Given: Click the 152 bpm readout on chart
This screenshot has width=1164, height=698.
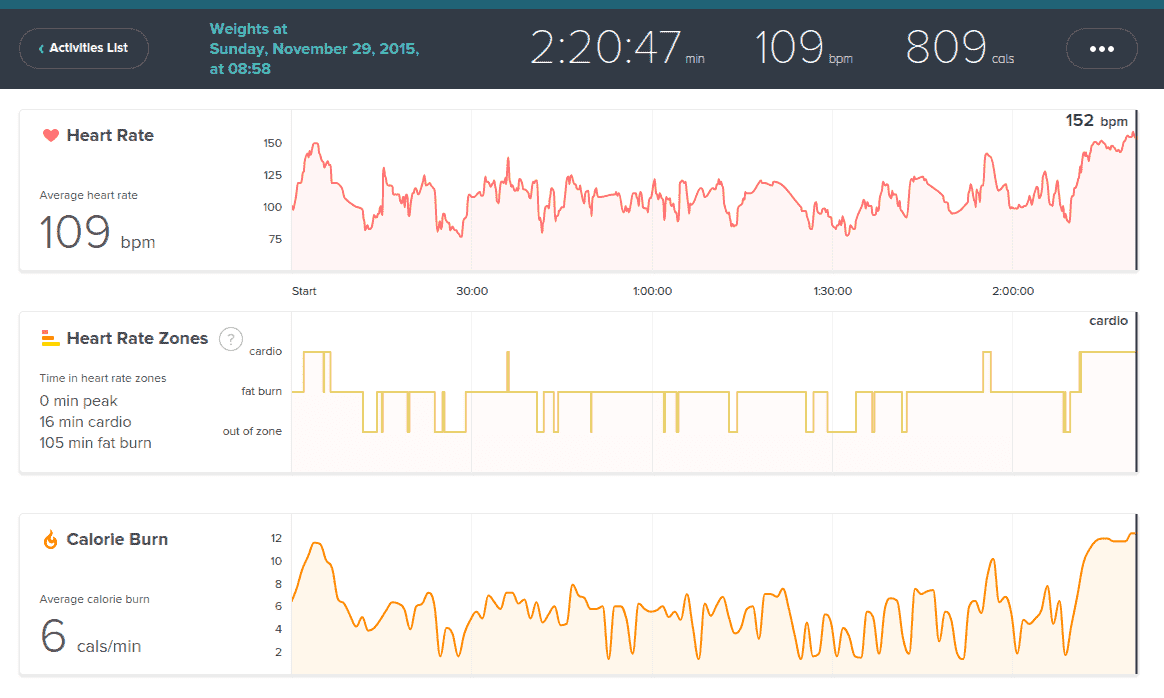Looking at the screenshot, I should pos(1095,121).
